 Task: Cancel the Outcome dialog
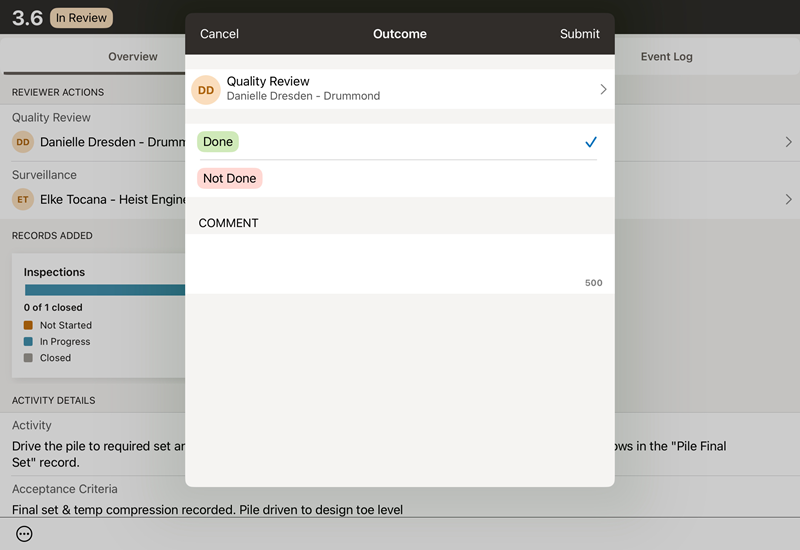pyautogui.click(x=219, y=34)
